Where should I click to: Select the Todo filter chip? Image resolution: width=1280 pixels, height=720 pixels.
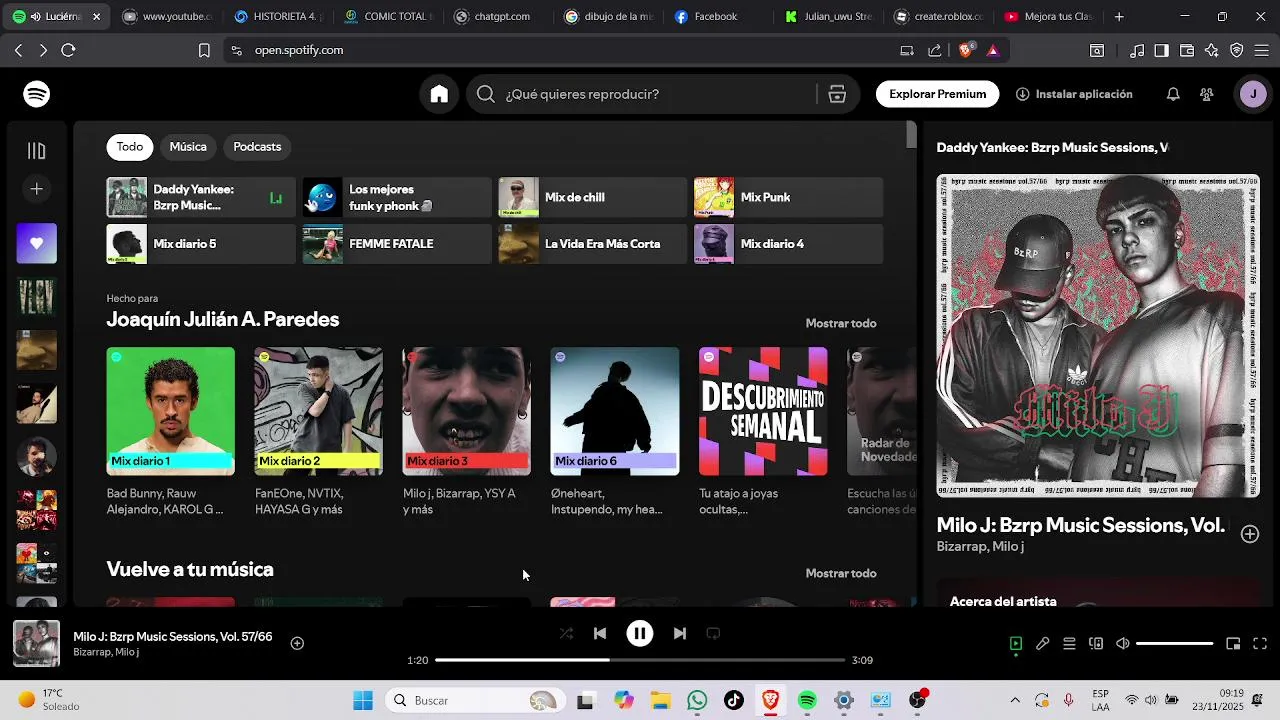click(x=130, y=147)
